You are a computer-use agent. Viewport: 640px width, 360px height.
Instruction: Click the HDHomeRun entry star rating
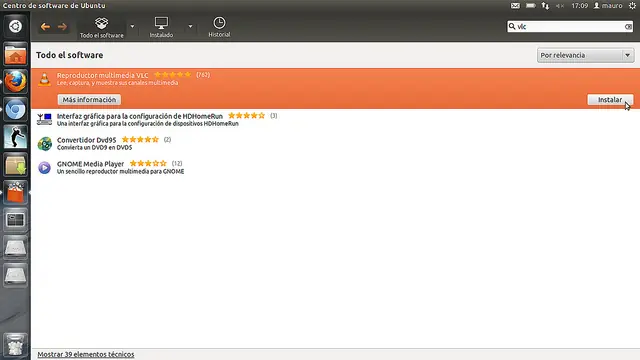[x=247, y=116]
